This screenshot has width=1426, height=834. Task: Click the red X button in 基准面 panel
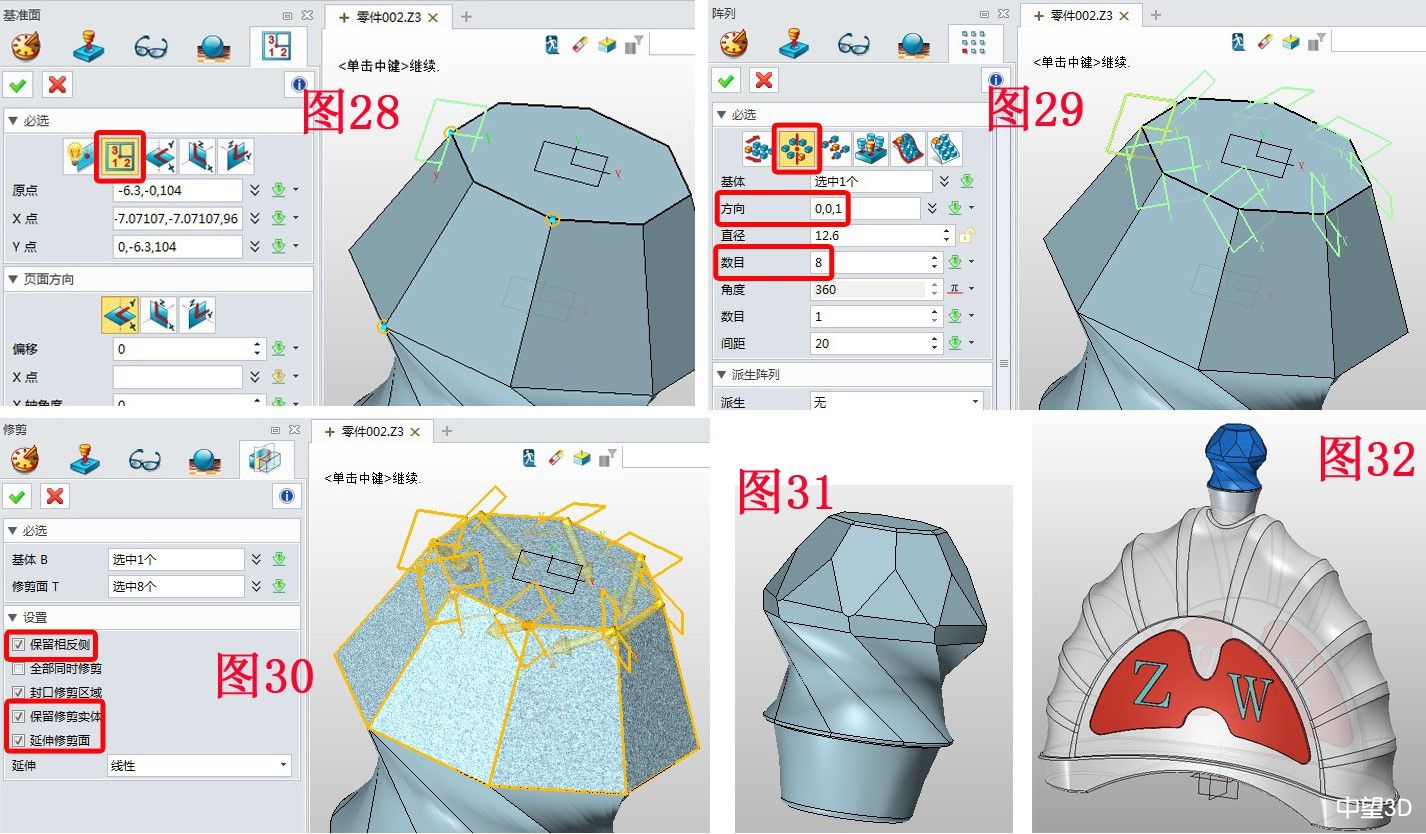click(58, 84)
